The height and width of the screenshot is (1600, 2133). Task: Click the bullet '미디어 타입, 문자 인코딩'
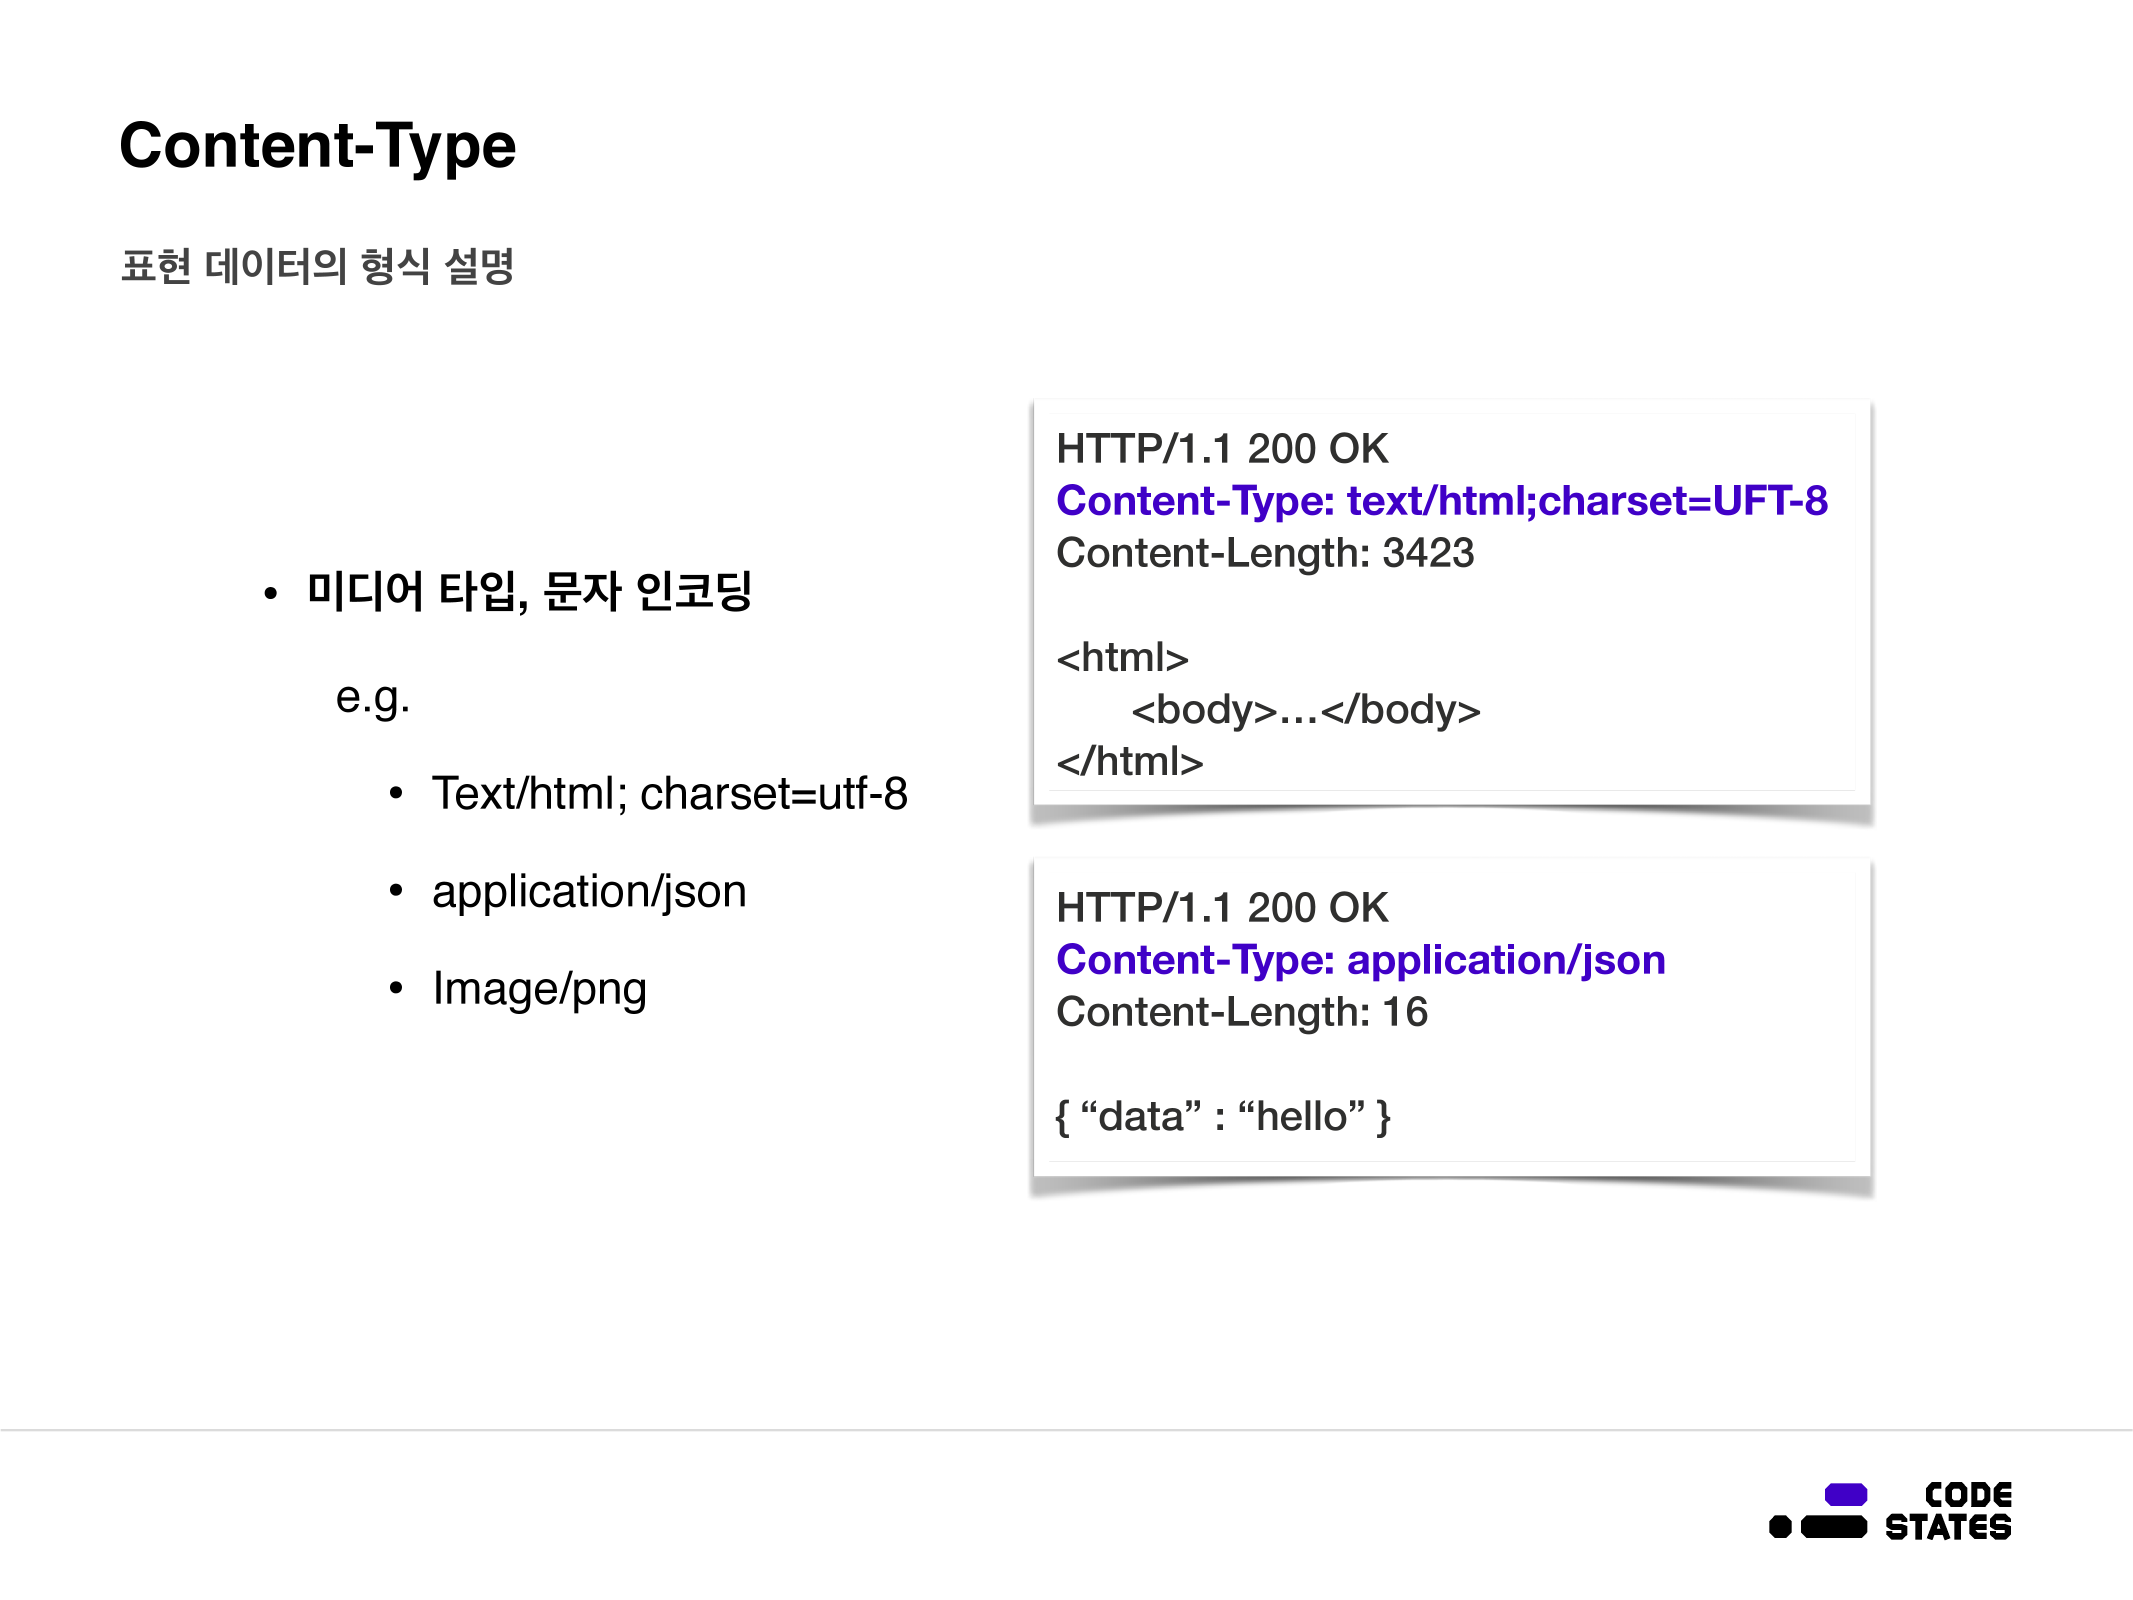click(529, 590)
